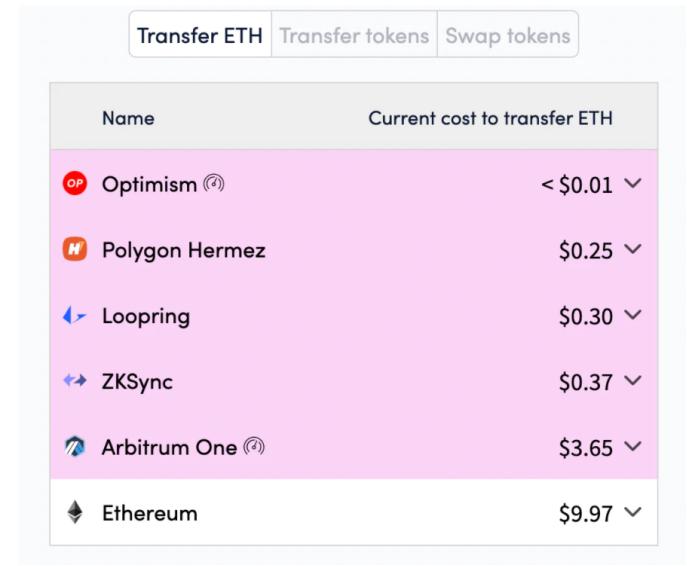Screen dimensions: 687x566
Task: Expand the Optimism row chevron
Action: [631, 185]
